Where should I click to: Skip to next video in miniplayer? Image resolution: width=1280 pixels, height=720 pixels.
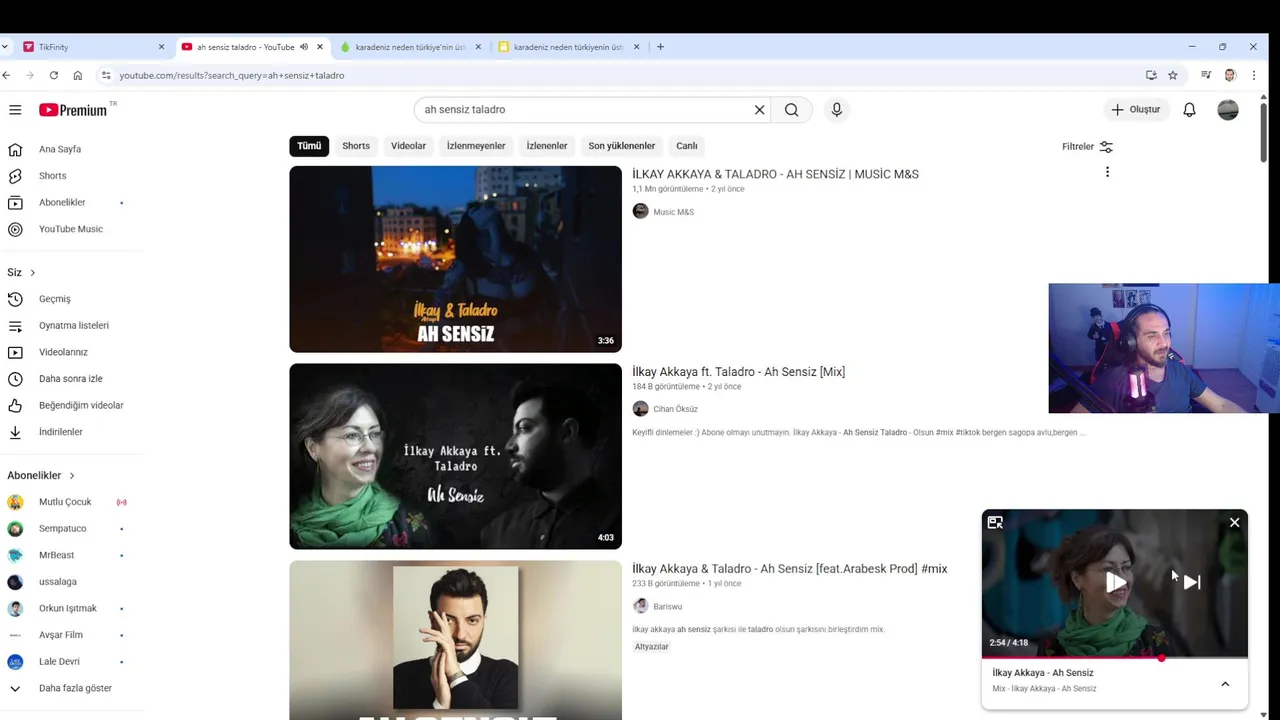[1192, 582]
